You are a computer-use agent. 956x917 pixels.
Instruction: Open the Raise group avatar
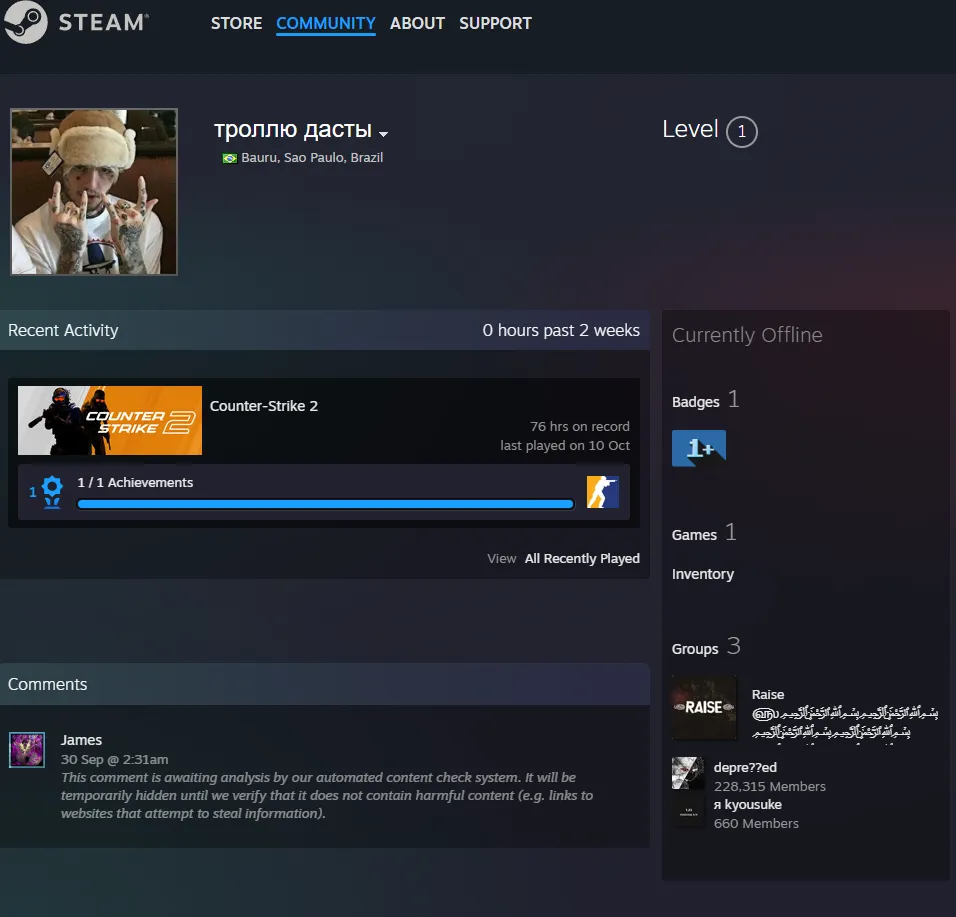coord(704,707)
